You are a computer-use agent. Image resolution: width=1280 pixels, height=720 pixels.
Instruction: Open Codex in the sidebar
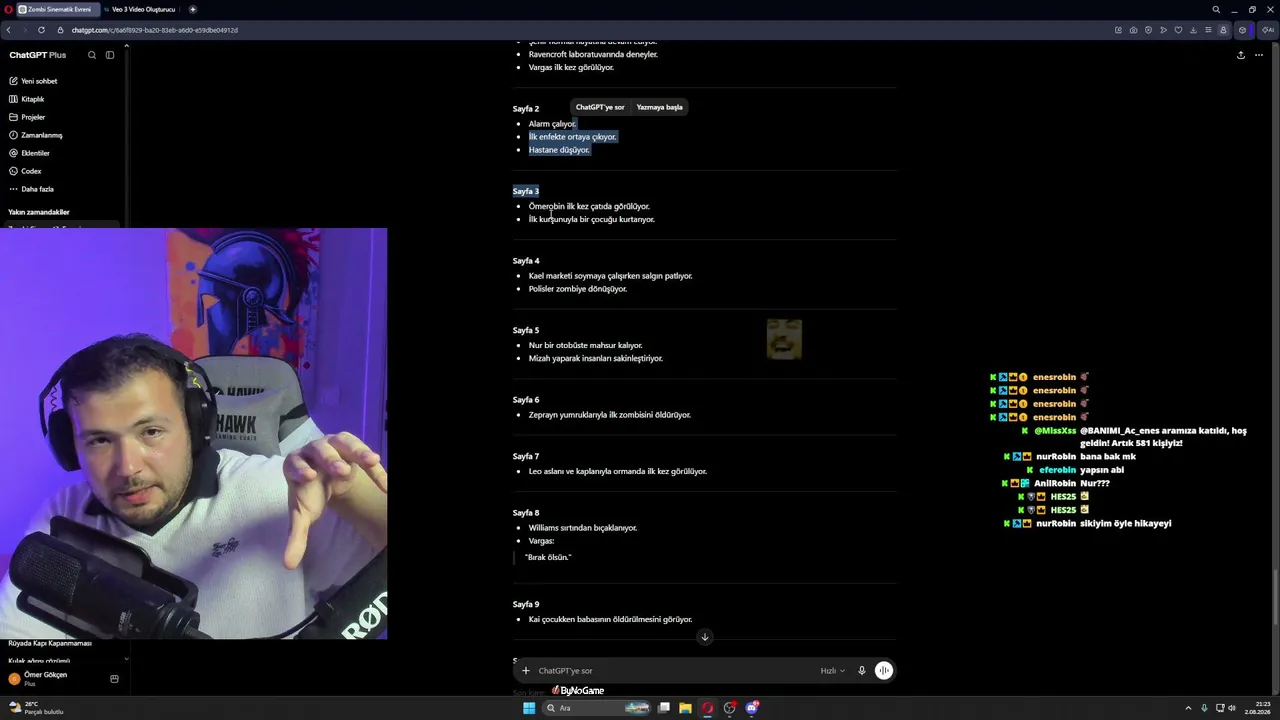(25, 171)
